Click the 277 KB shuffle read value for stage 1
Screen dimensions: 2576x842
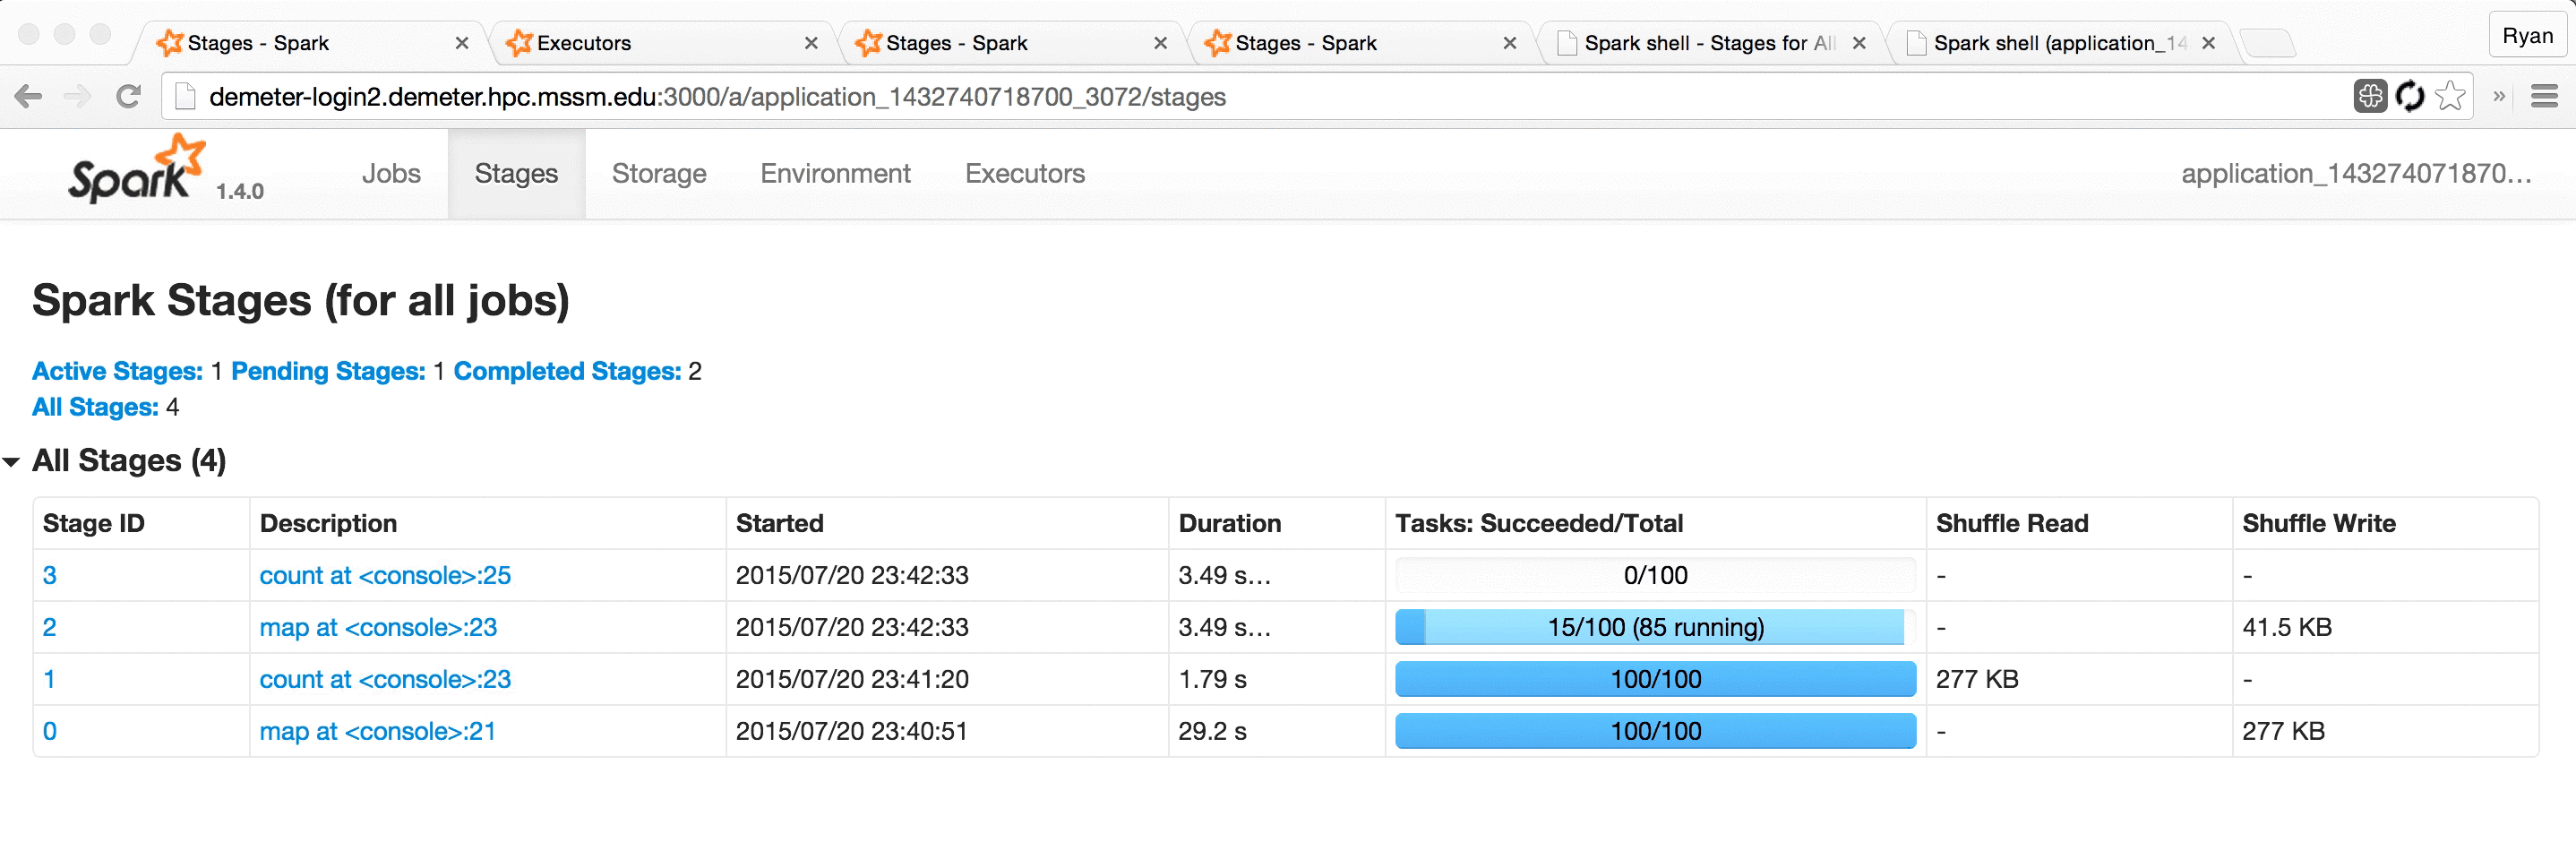click(1977, 679)
